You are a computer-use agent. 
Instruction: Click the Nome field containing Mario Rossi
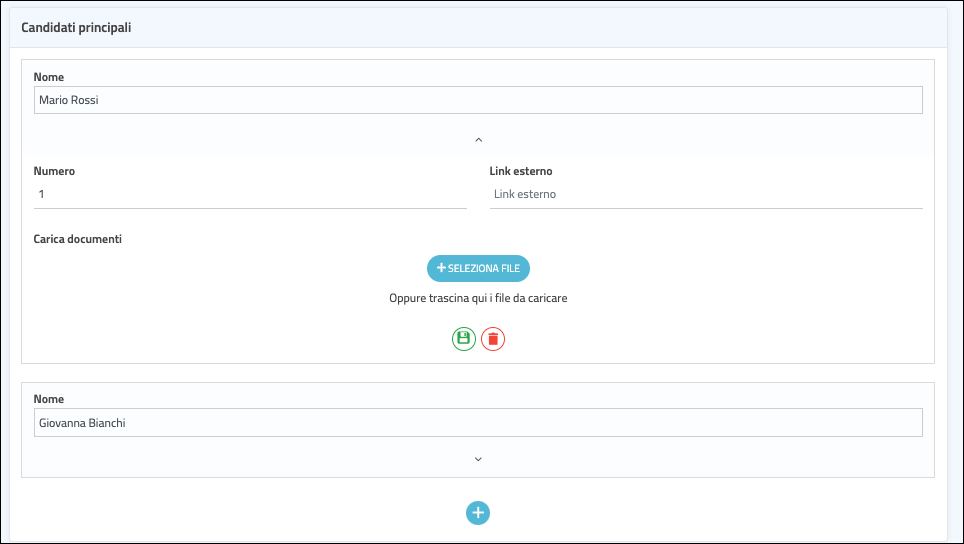coord(477,100)
